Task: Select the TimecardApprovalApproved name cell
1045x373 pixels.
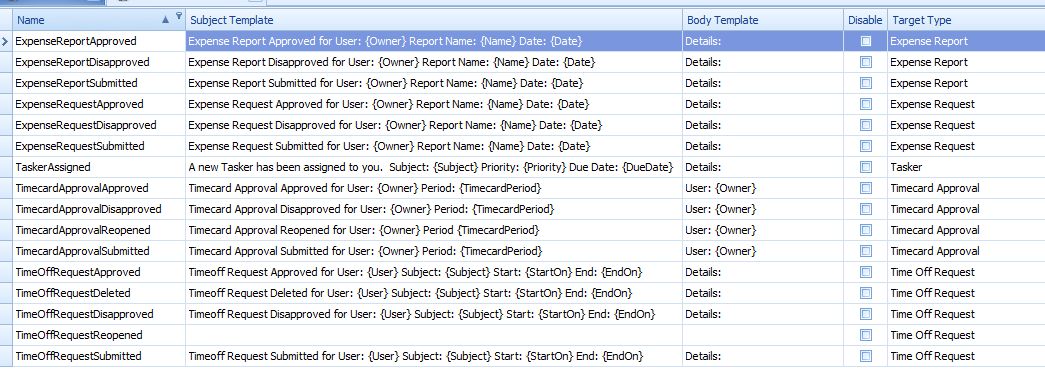Action: coord(99,188)
